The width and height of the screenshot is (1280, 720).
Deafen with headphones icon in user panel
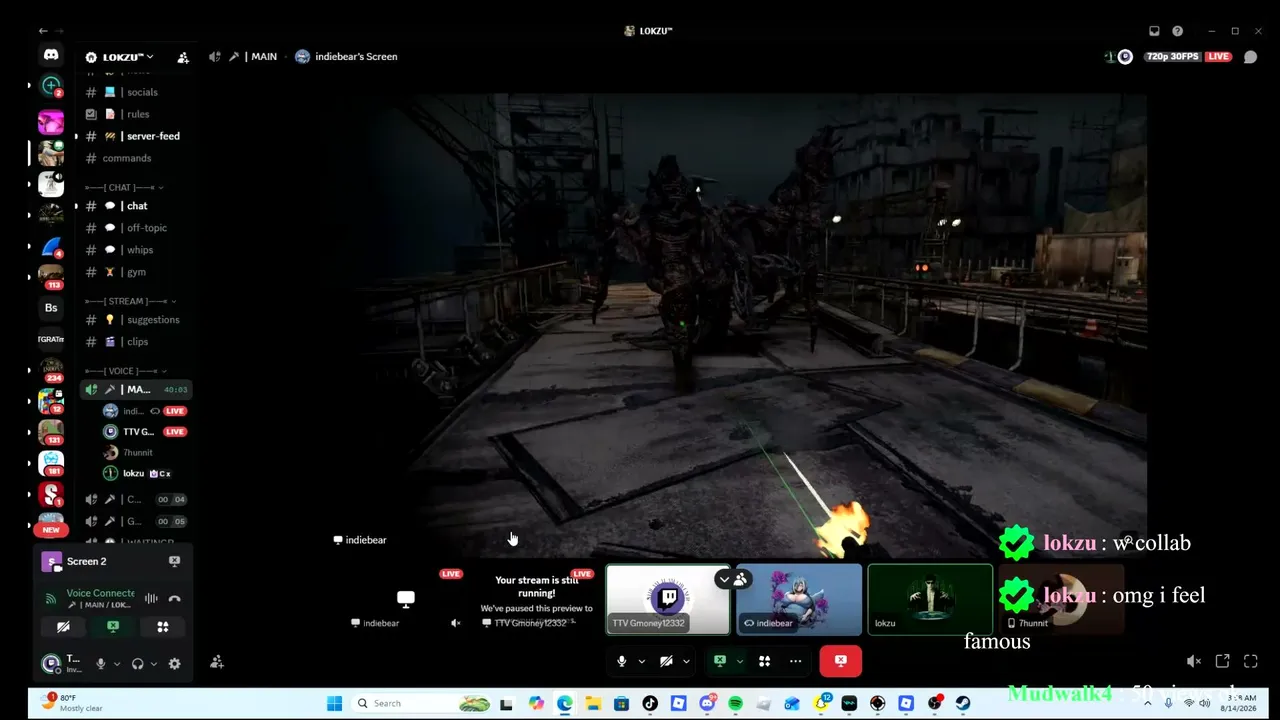(x=138, y=663)
